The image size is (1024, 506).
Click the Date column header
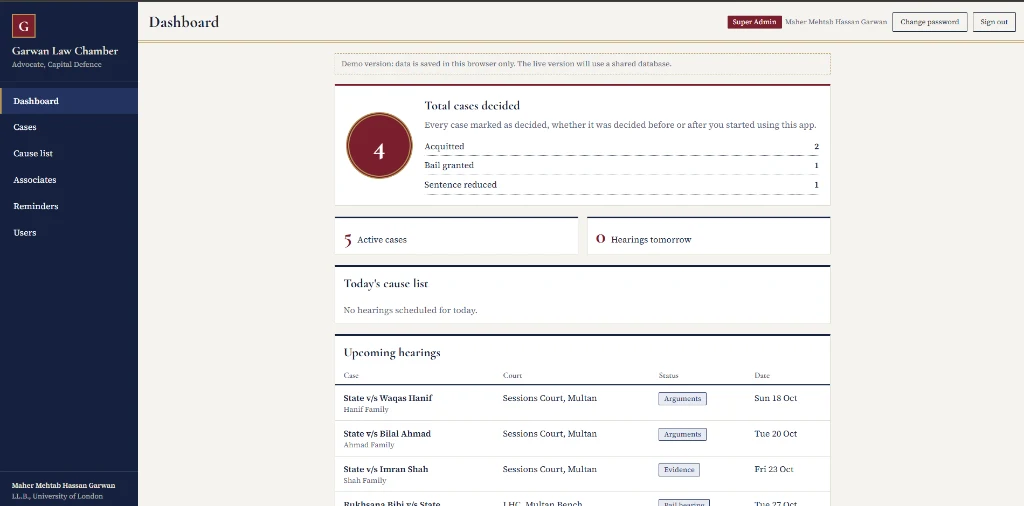(x=761, y=375)
